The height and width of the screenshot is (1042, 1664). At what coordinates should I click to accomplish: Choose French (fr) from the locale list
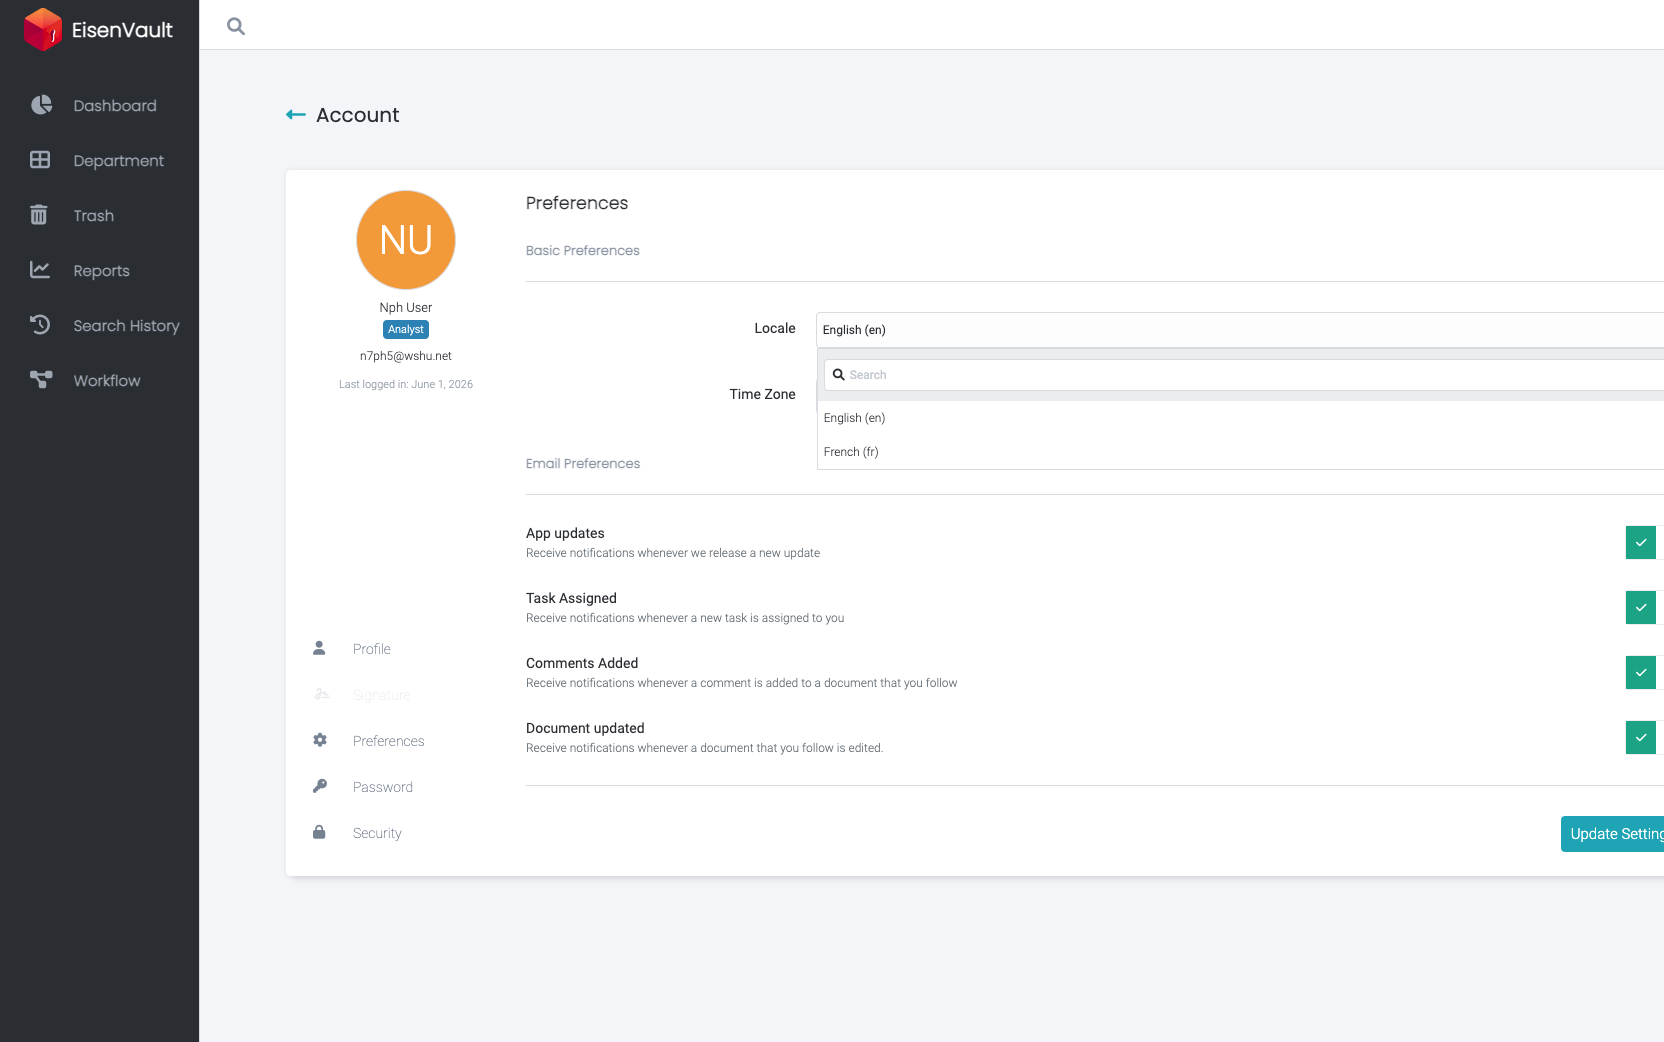[1240, 452]
